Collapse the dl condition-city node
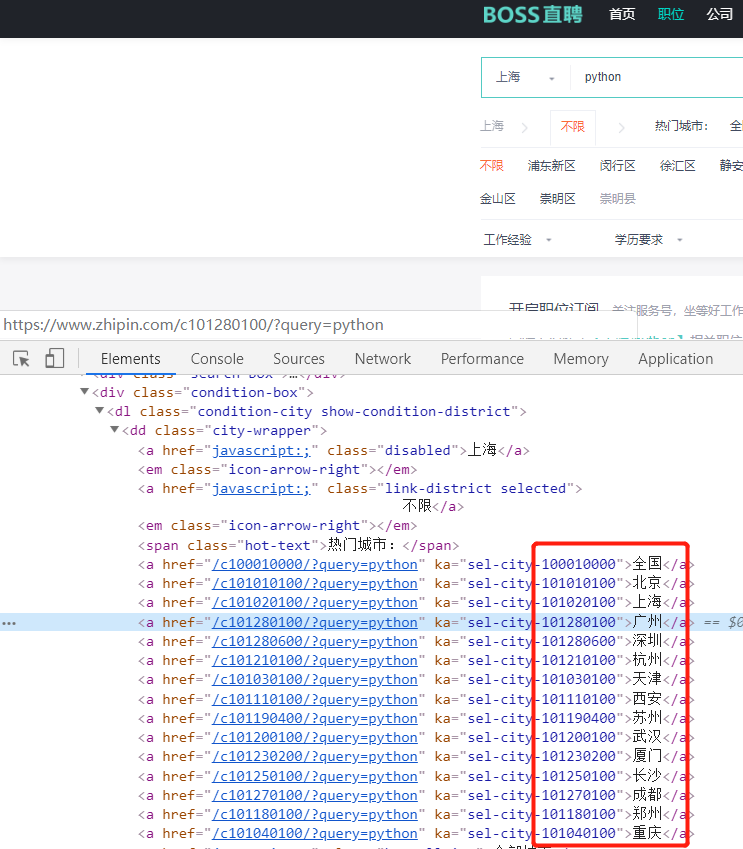 99,410
